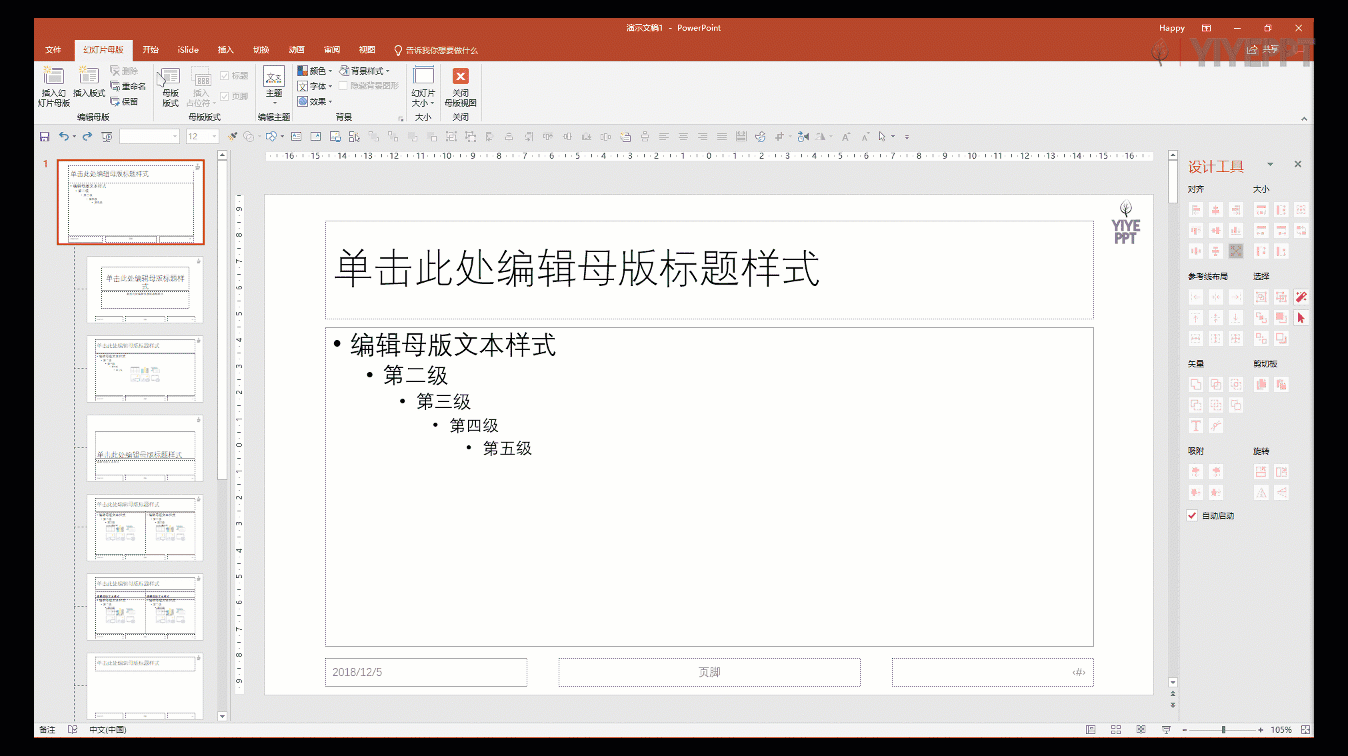Expand the 背景样式 background styles dropdown
Screen dimensions: 1348x756
364,71
